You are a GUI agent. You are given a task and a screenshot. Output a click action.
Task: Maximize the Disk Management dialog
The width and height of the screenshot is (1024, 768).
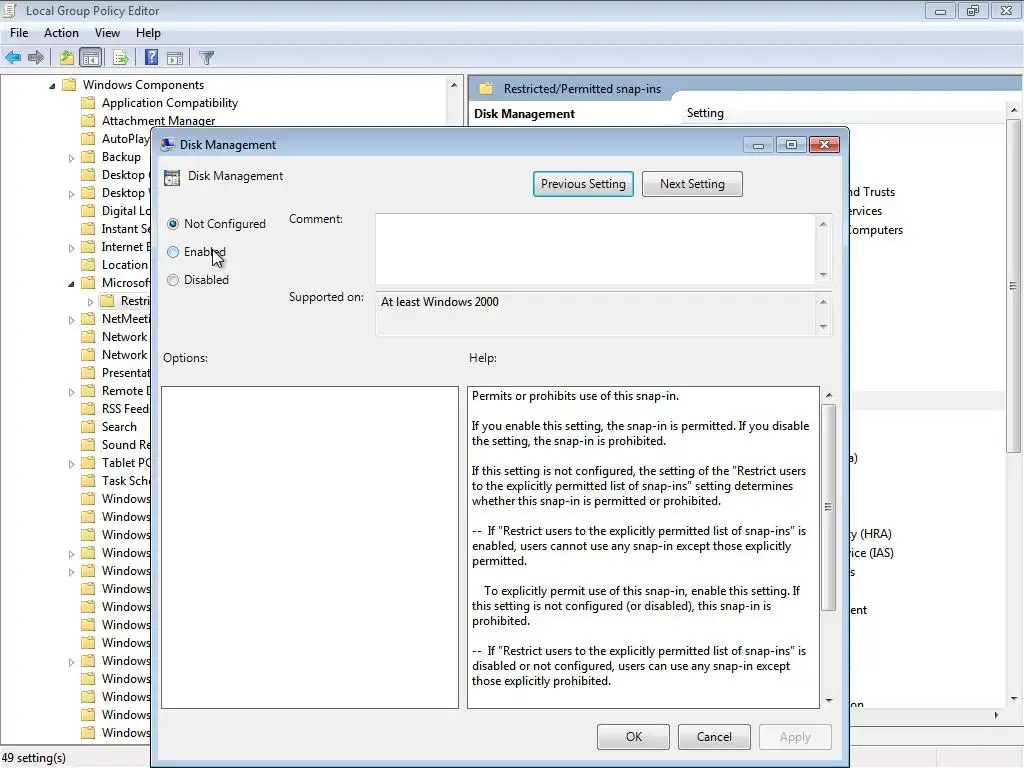(791, 145)
